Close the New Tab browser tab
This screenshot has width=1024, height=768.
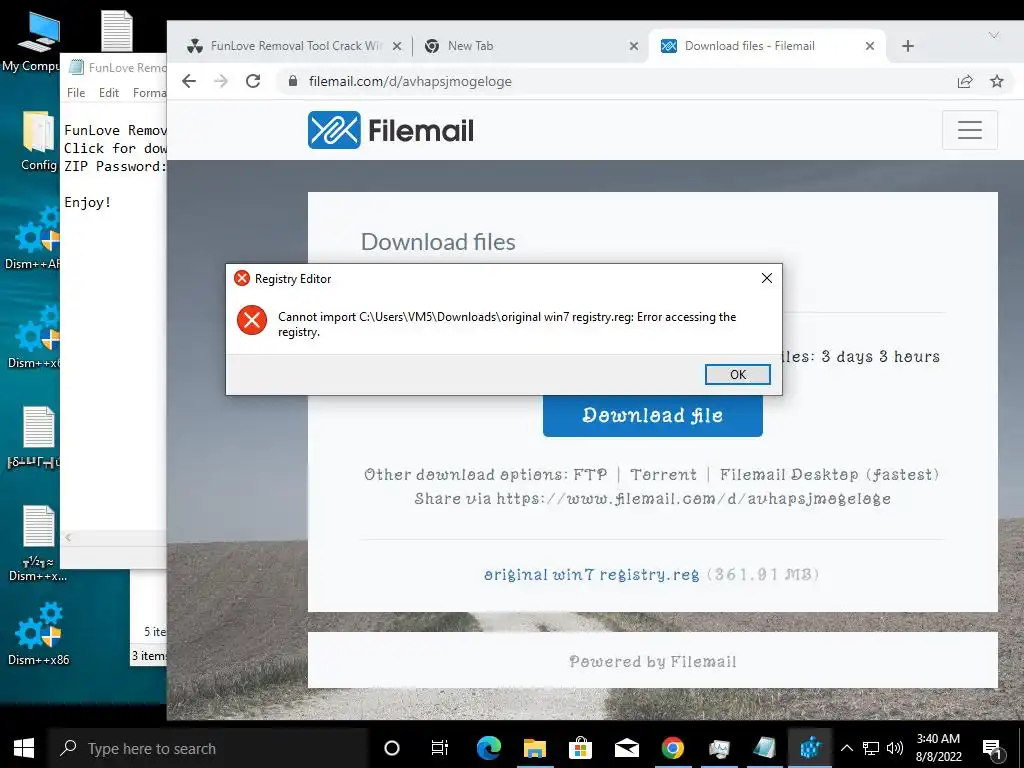click(x=633, y=46)
